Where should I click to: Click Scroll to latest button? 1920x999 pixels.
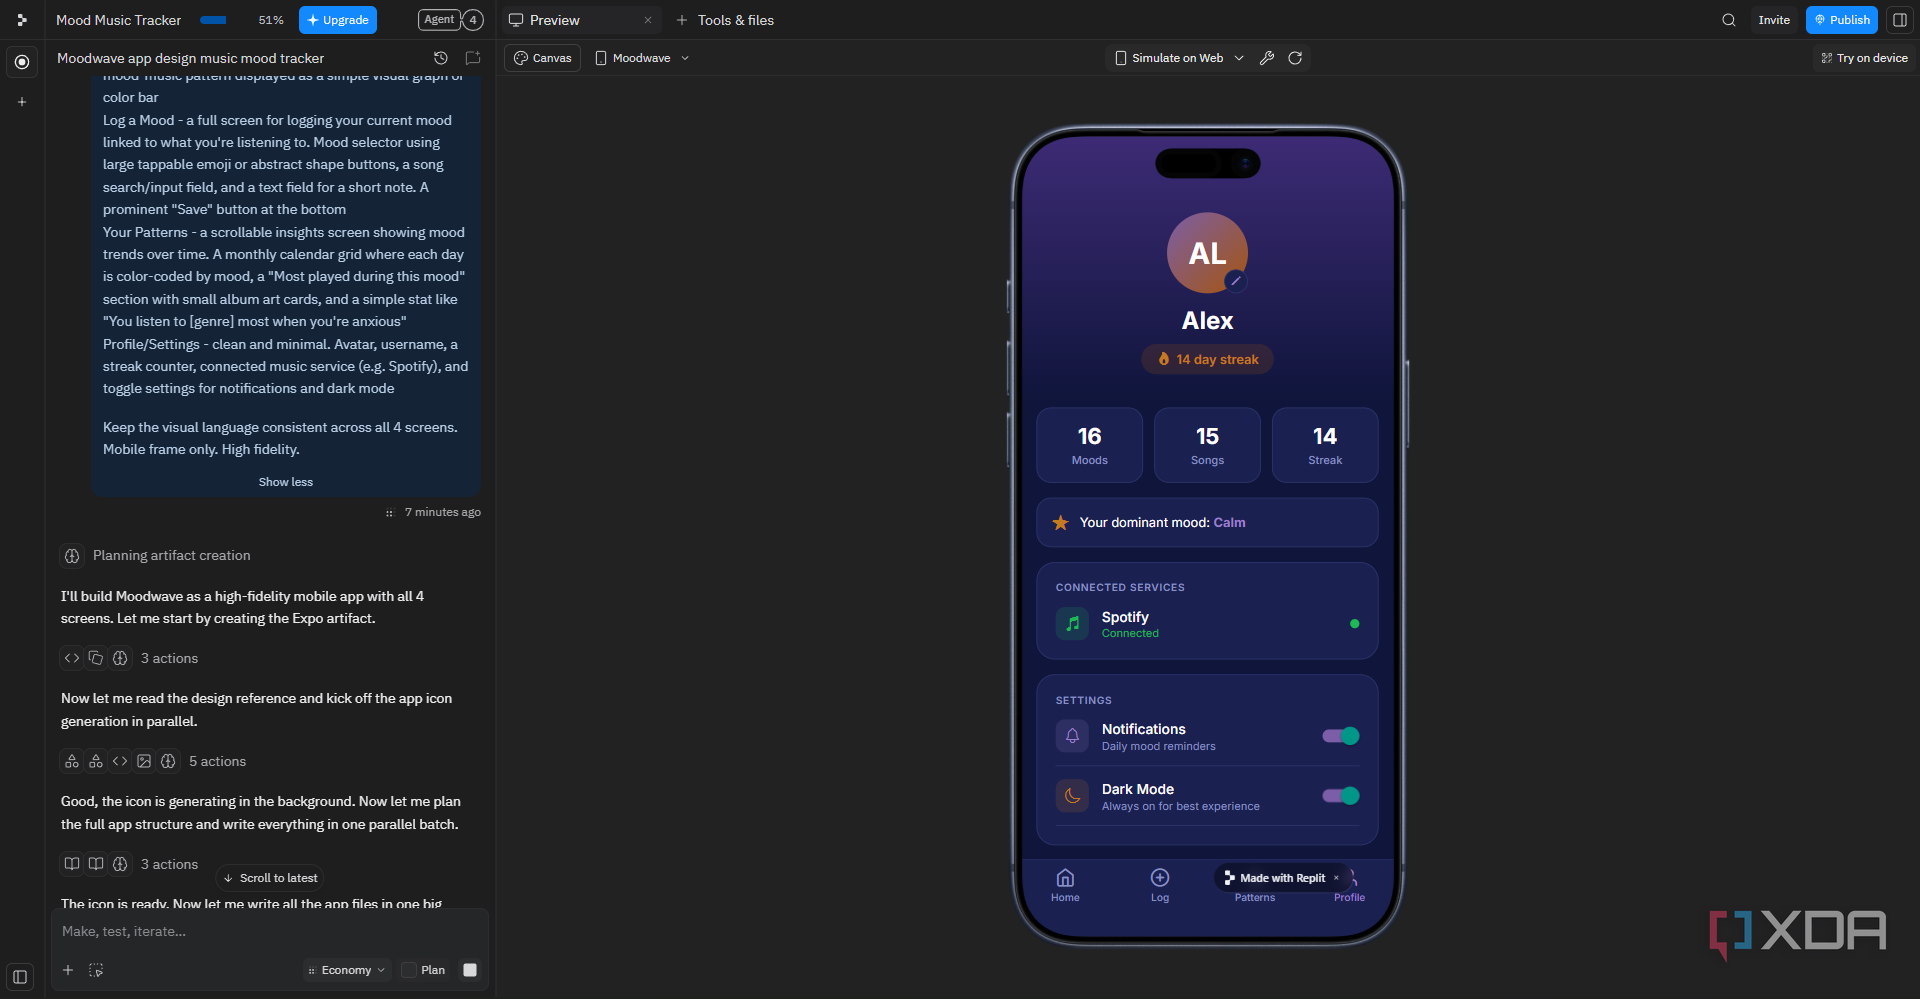pos(270,878)
